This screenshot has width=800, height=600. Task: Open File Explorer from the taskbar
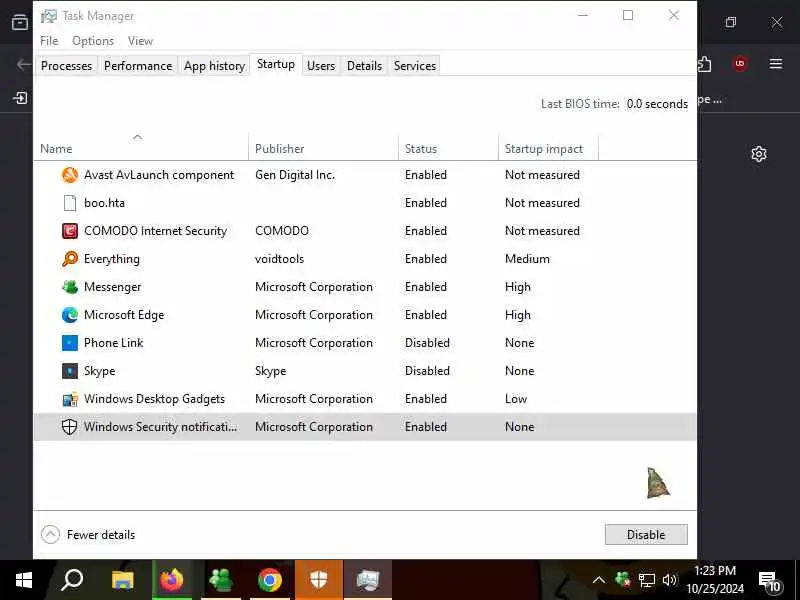pos(122,580)
